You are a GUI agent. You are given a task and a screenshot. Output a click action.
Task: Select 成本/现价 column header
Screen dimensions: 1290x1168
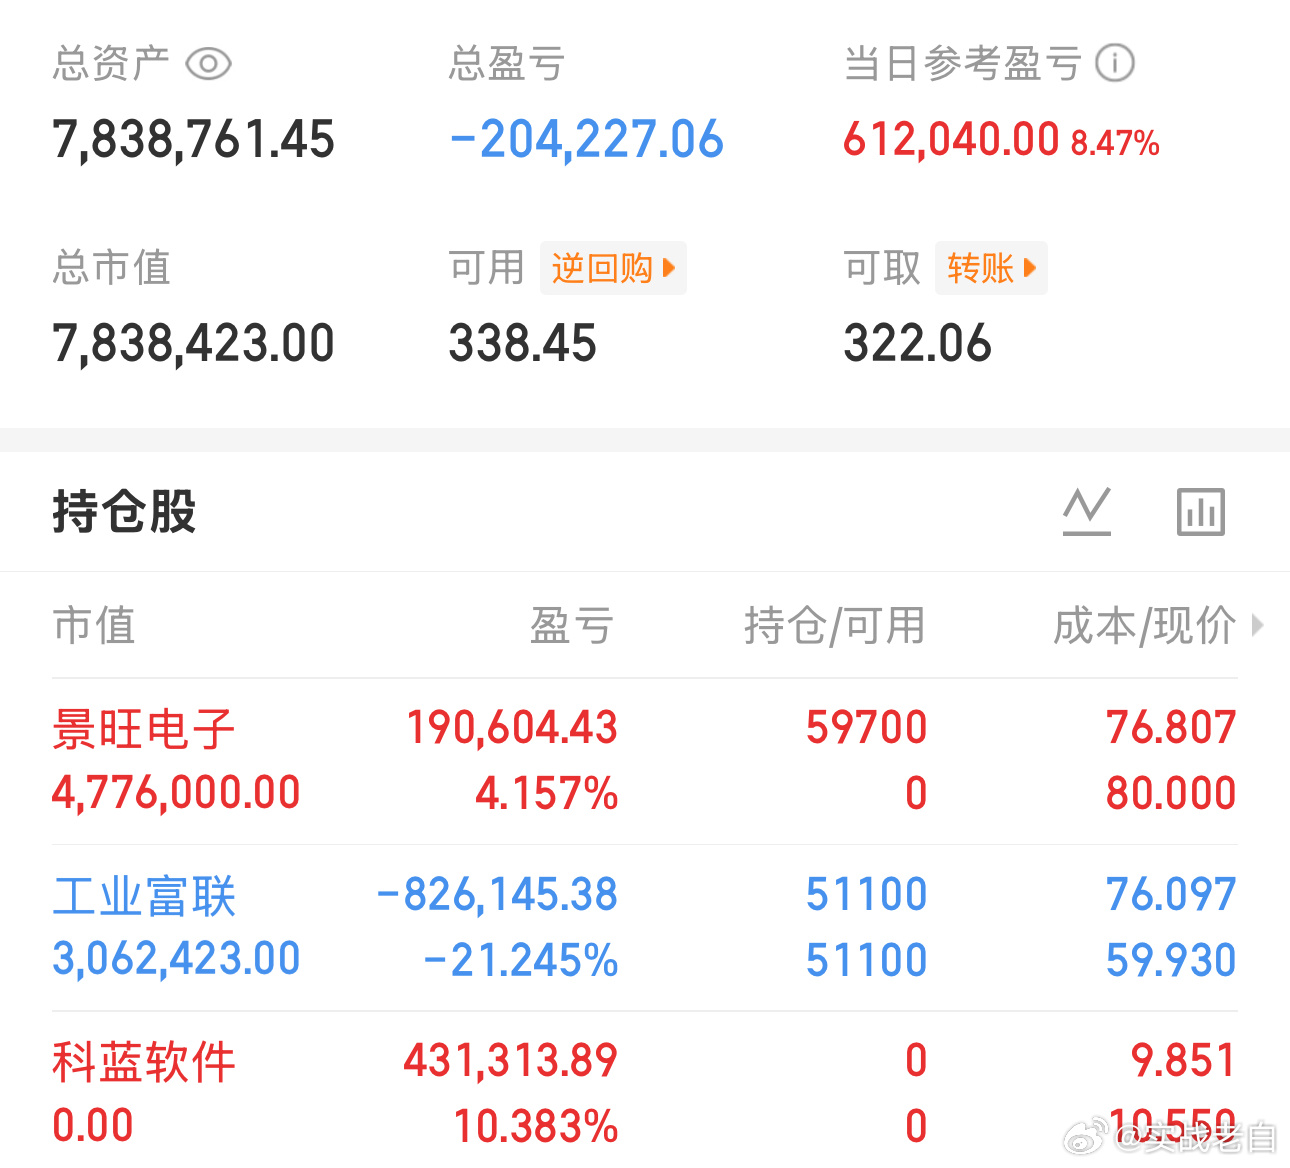tap(1145, 626)
